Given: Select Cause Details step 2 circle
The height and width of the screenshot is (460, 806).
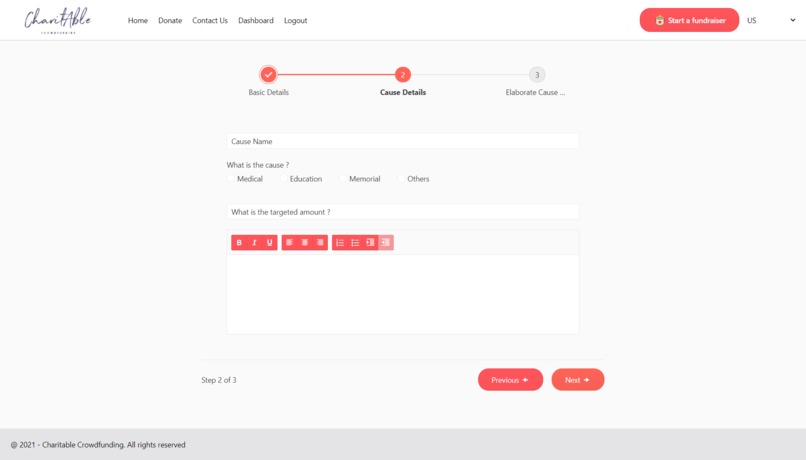Looking at the screenshot, I should pyautogui.click(x=402, y=75).
